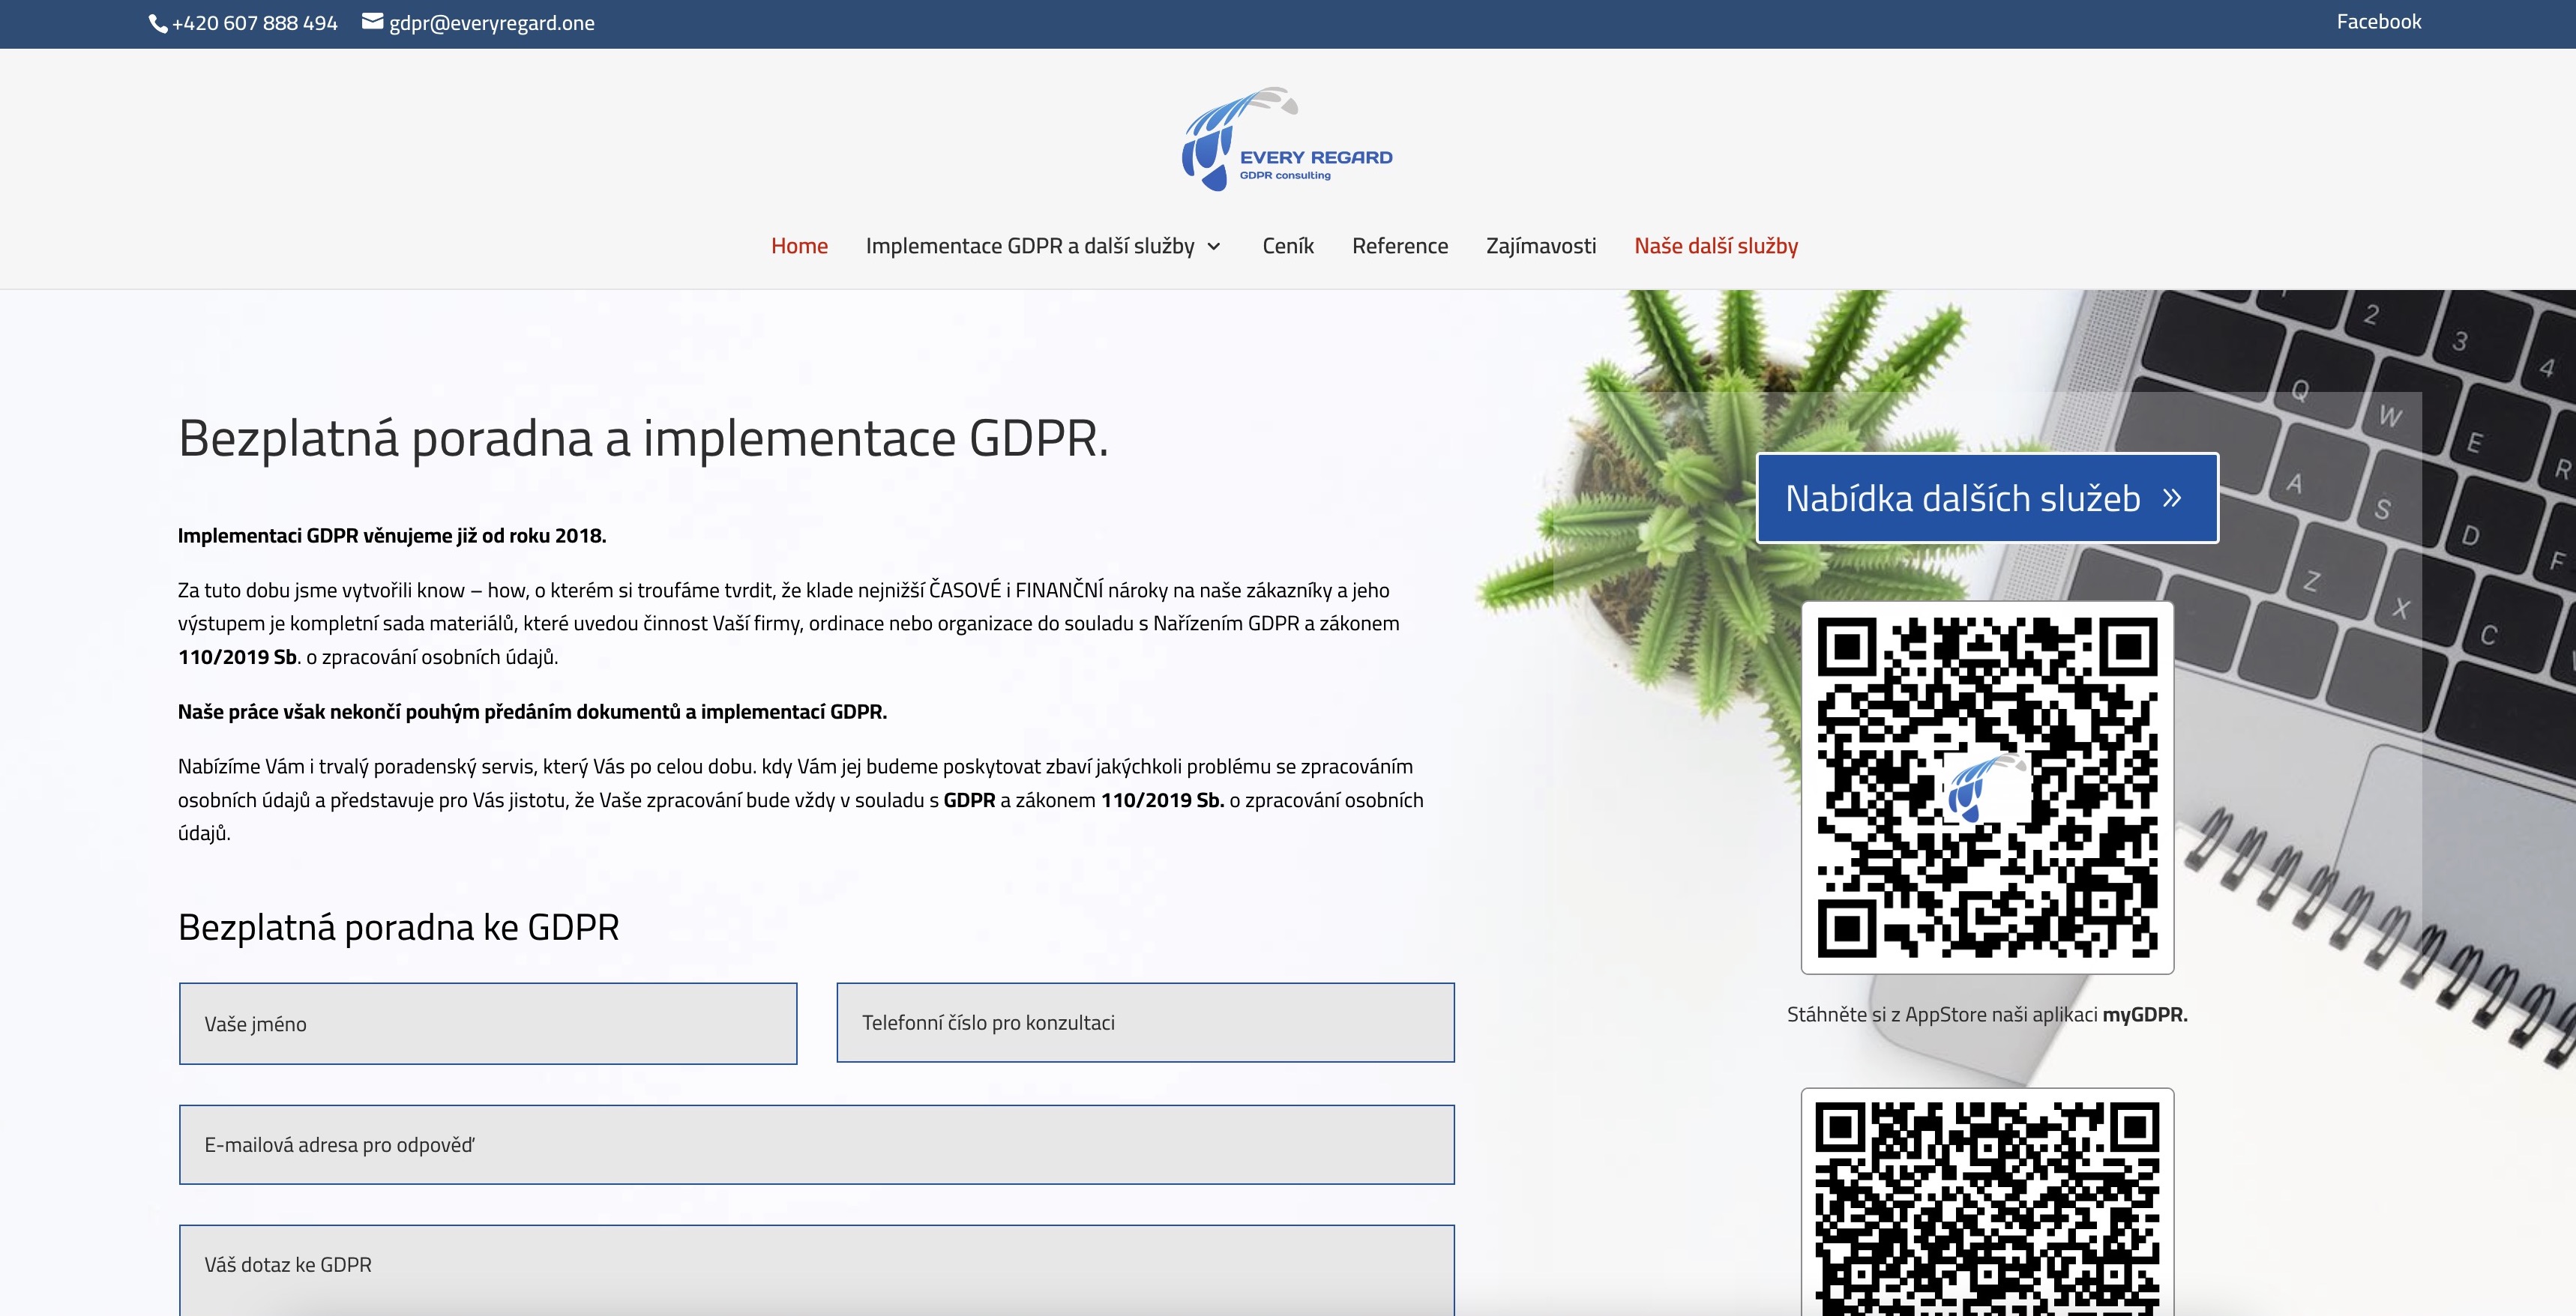Open Naše další služby link
This screenshot has width=2576, height=1316.
(x=1716, y=246)
